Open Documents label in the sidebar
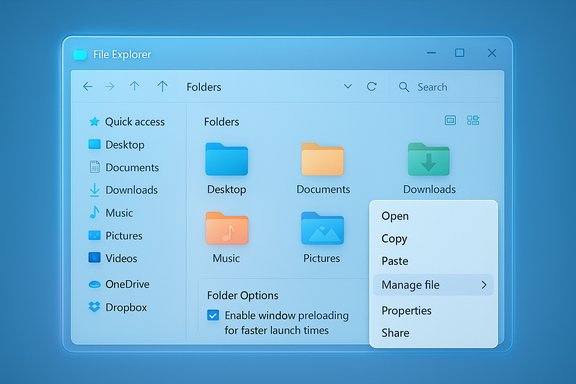This screenshot has width=576, height=384. (x=132, y=168)
